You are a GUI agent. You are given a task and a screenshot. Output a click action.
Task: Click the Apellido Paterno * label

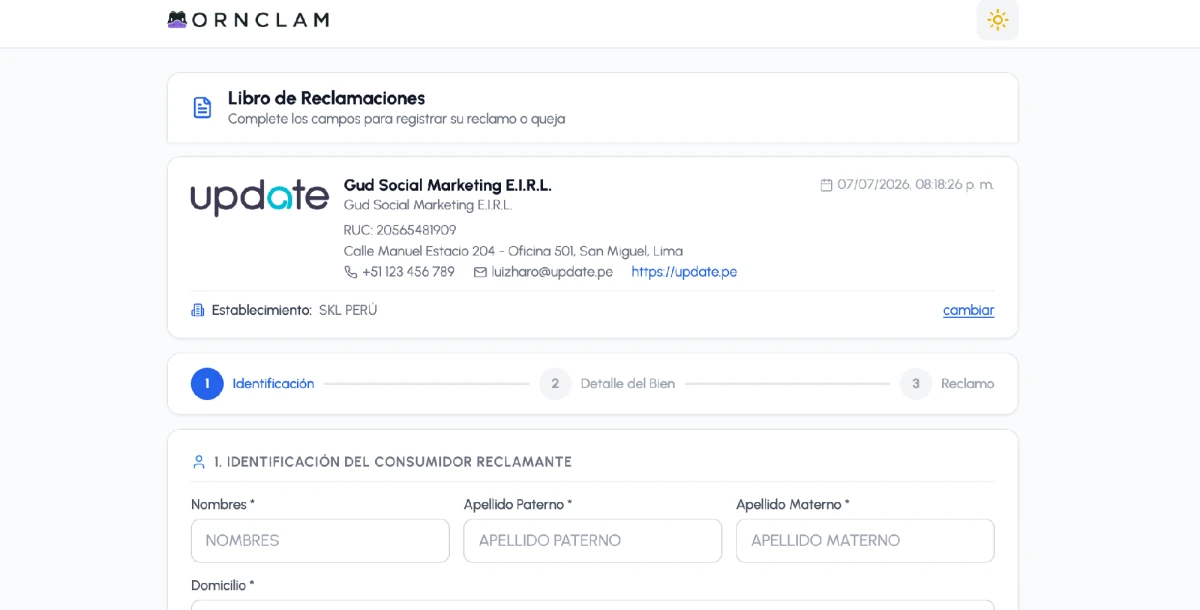[518, 505]
